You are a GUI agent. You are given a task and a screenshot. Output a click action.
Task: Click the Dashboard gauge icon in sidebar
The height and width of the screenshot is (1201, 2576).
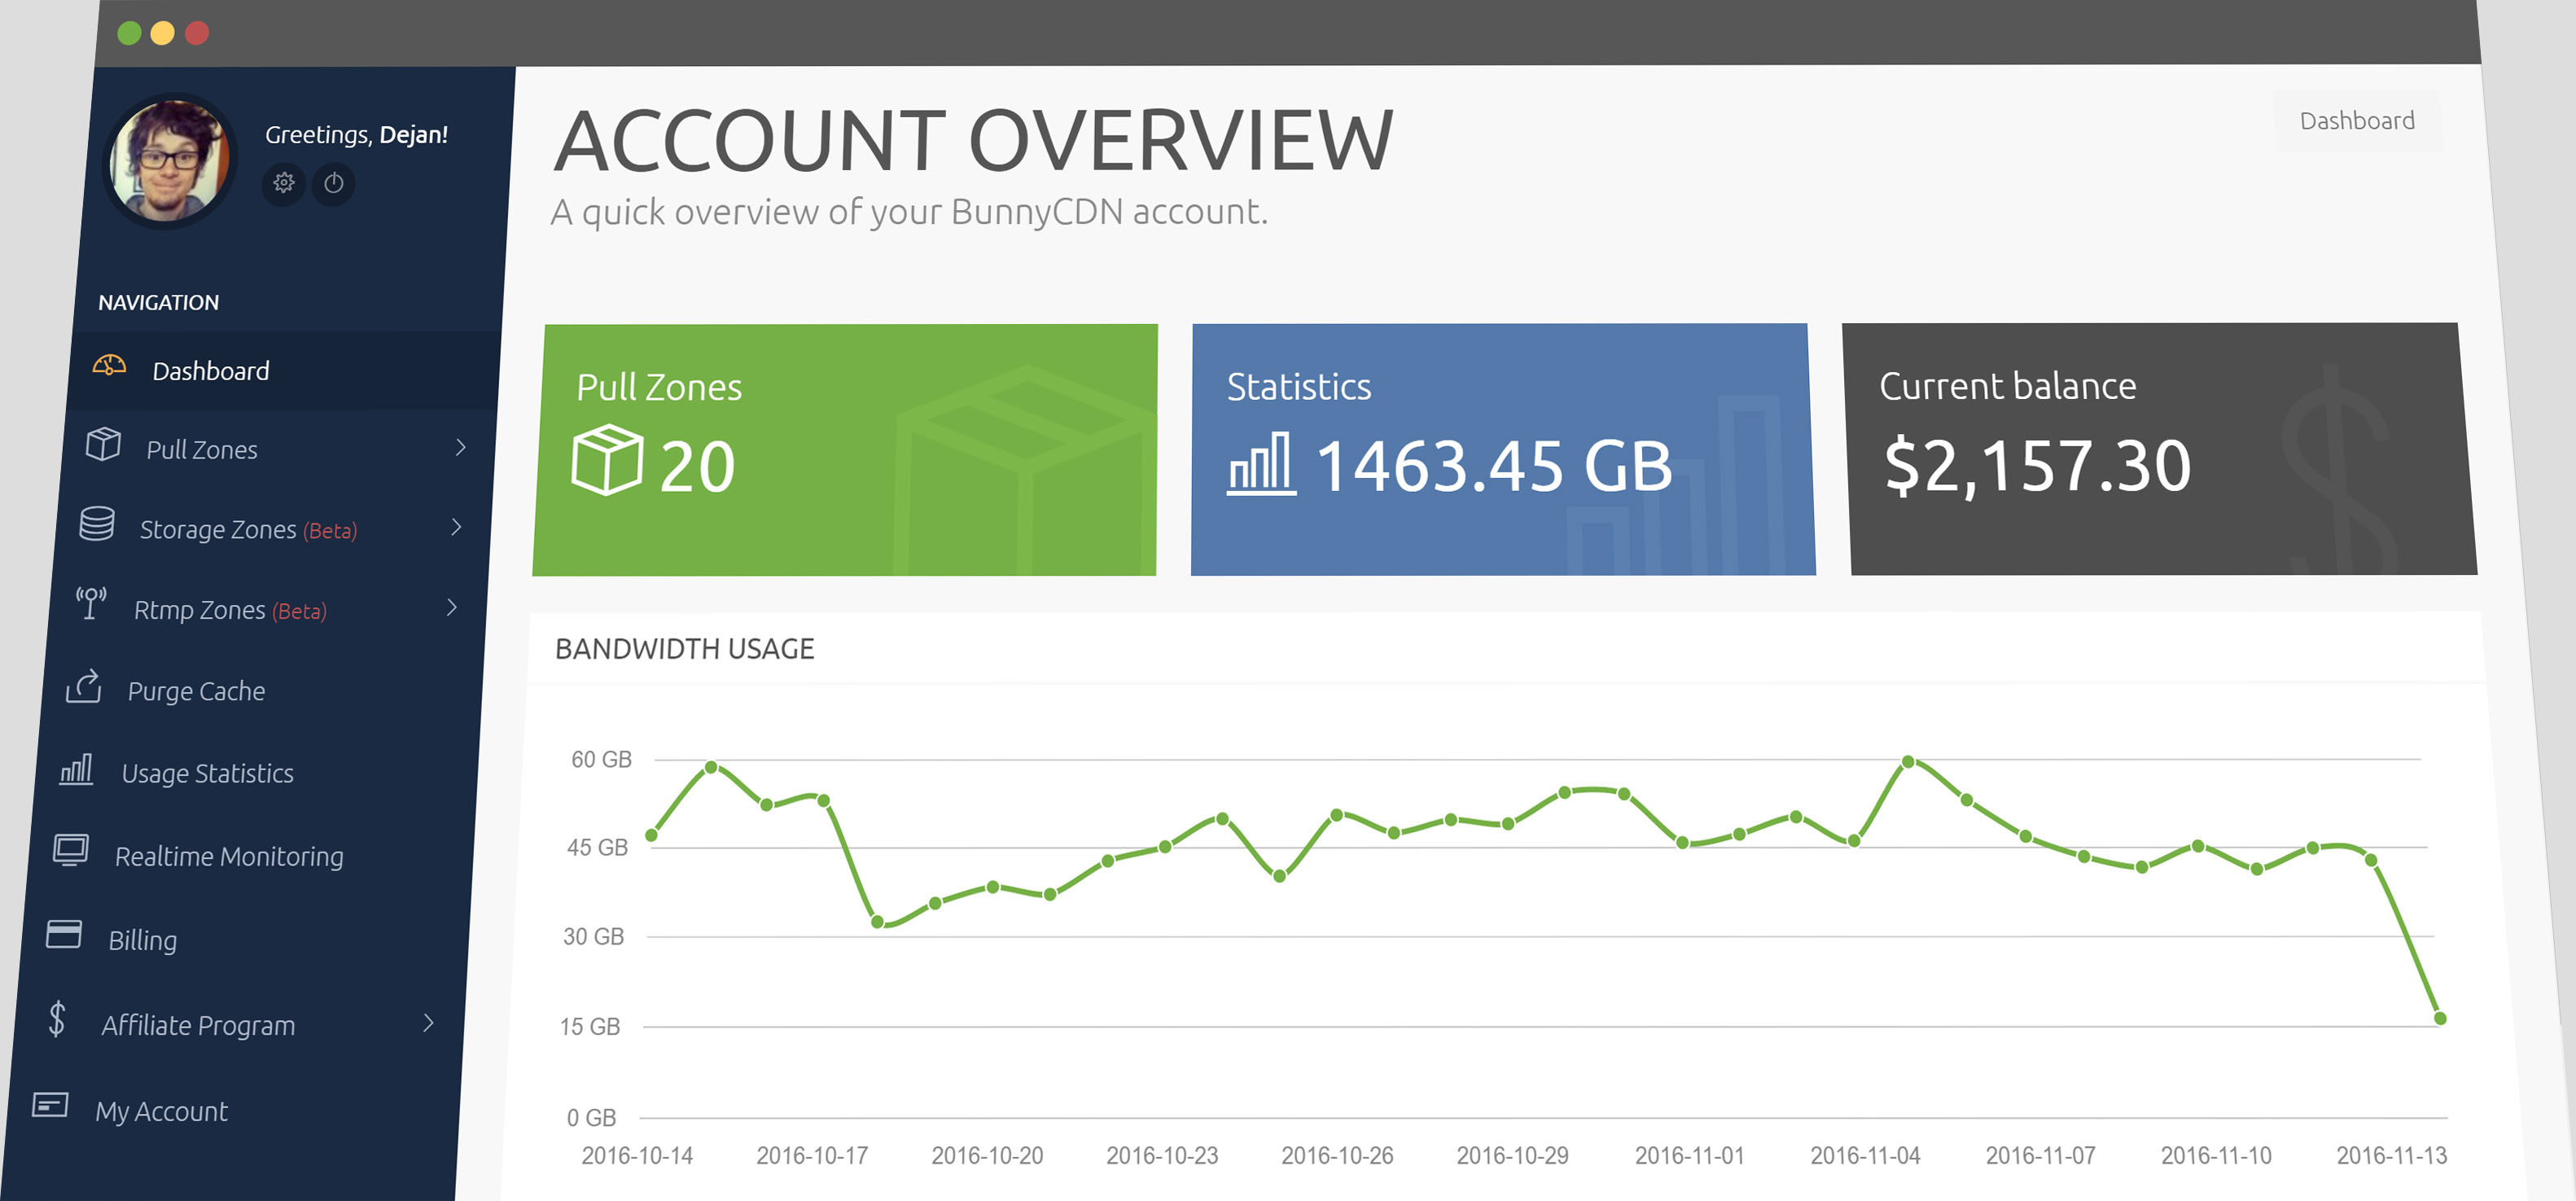109,366
